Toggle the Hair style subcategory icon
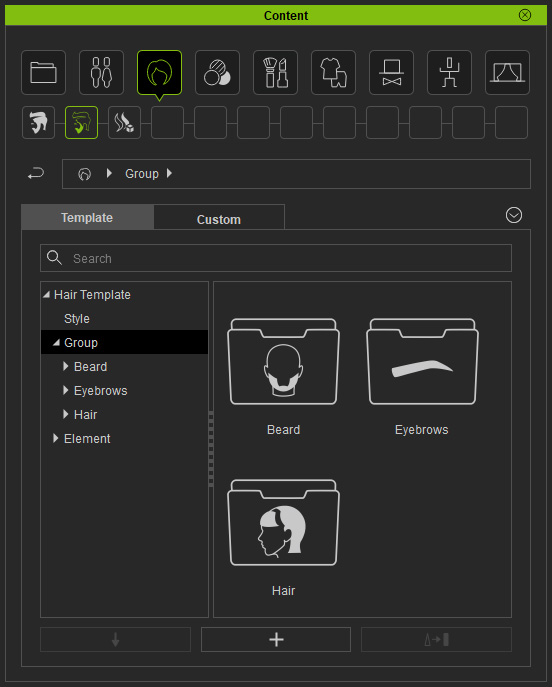Image resolution: width=552 pixels, height=687 pixels. pyautogui.click(x=39, y=122)
